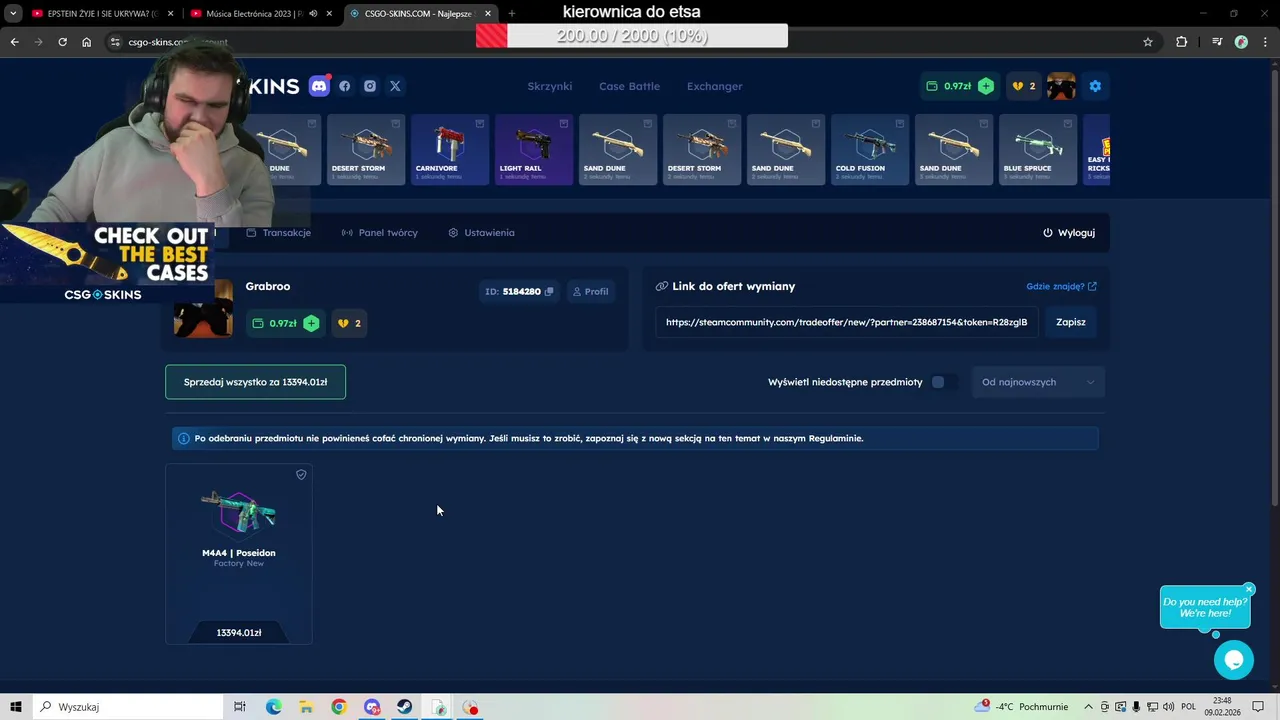The image size is (1280, 720).
Task: Go back with browser back arrow
Action: pyautogui.click(x=14, y=42)
